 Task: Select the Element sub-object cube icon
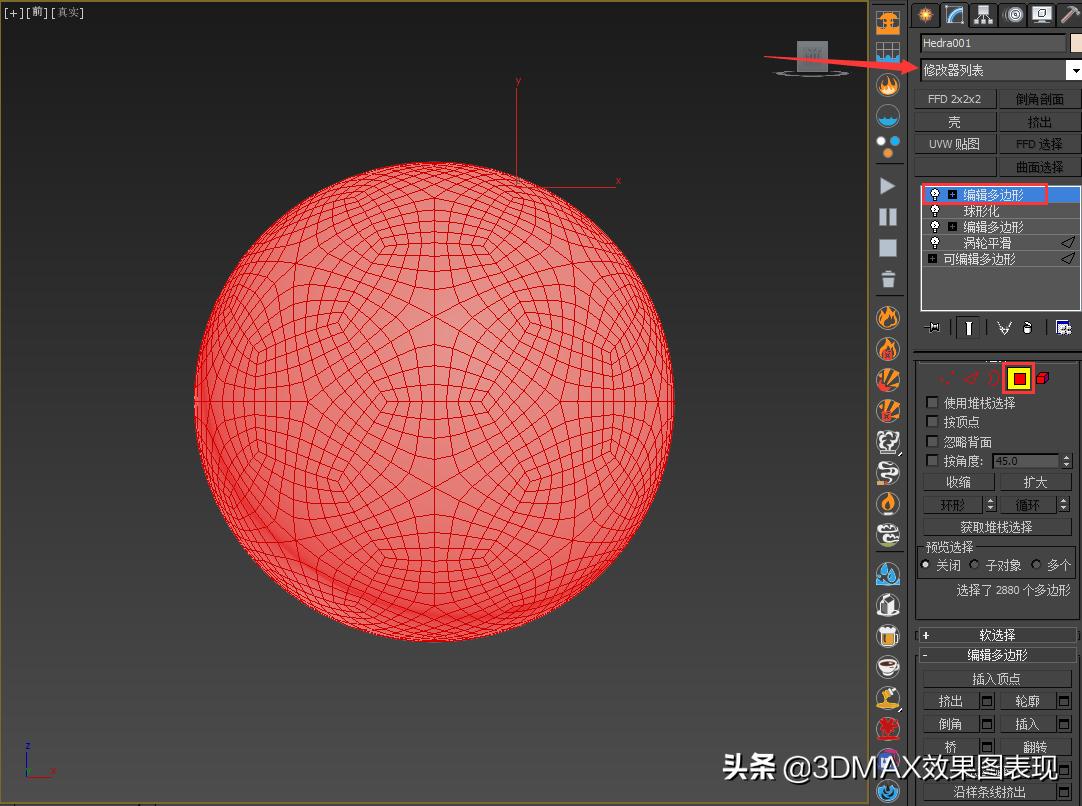click(1042, 378)
